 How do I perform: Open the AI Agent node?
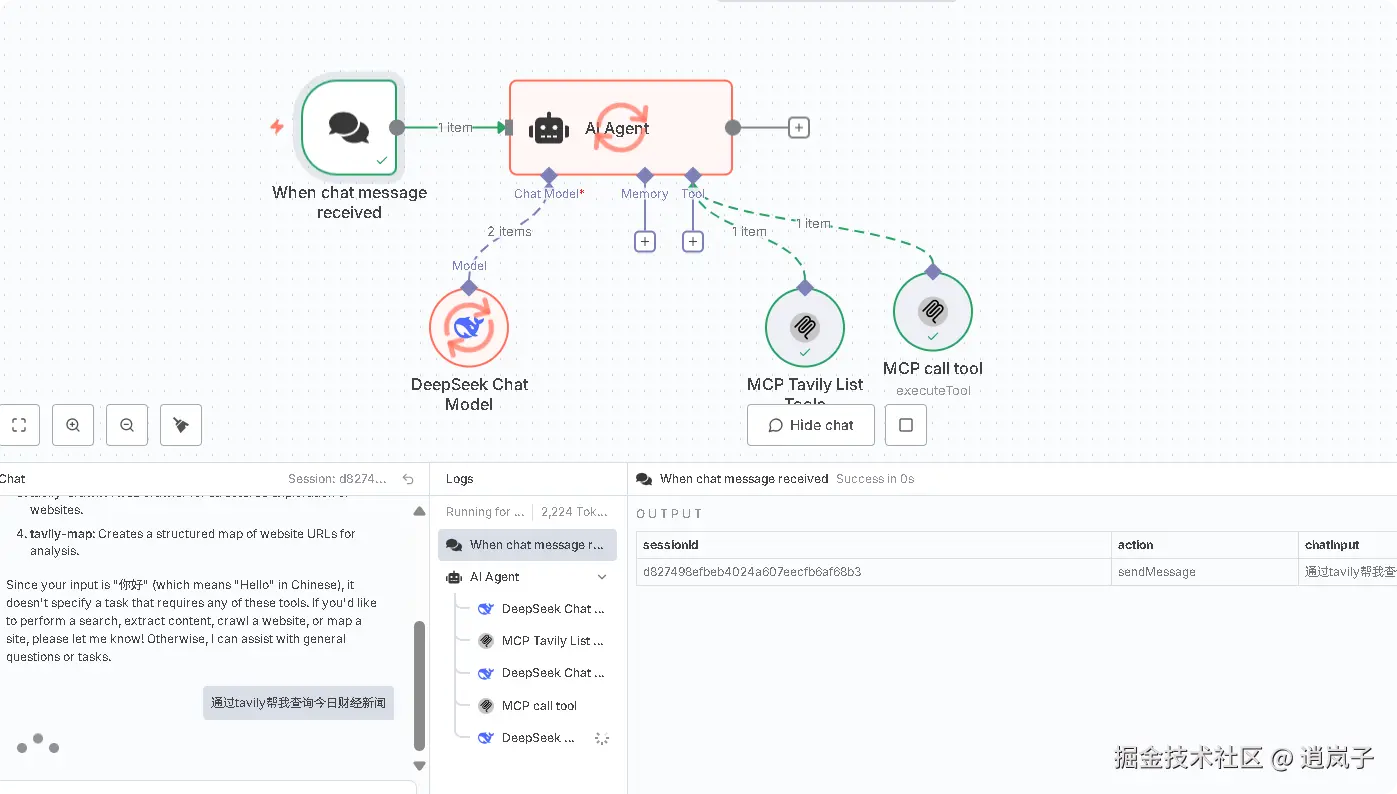click(x=621, y=127)
